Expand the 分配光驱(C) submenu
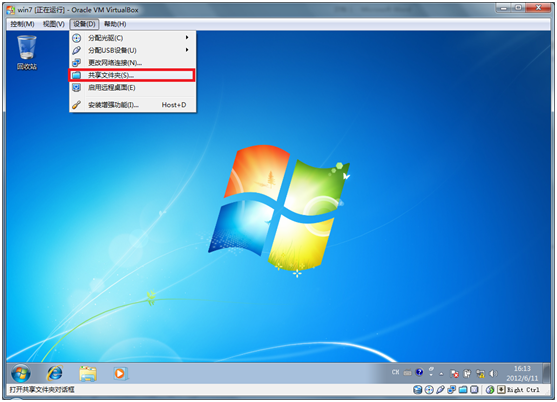557x402 pixels. (x=132, y=38)
